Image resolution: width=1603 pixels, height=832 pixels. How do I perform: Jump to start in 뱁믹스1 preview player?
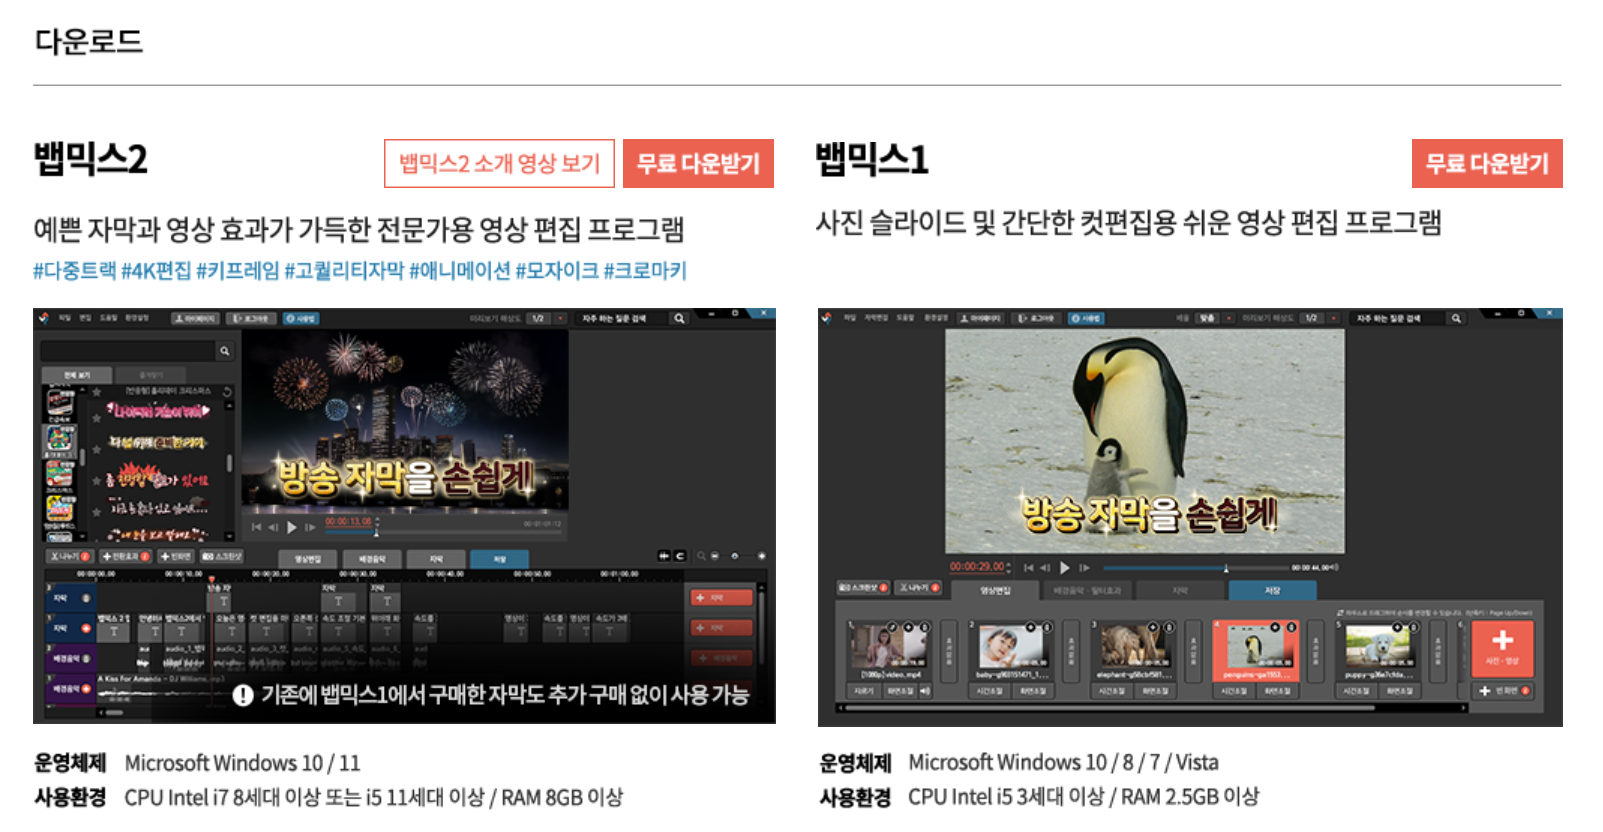click(x=1028, y=568)
